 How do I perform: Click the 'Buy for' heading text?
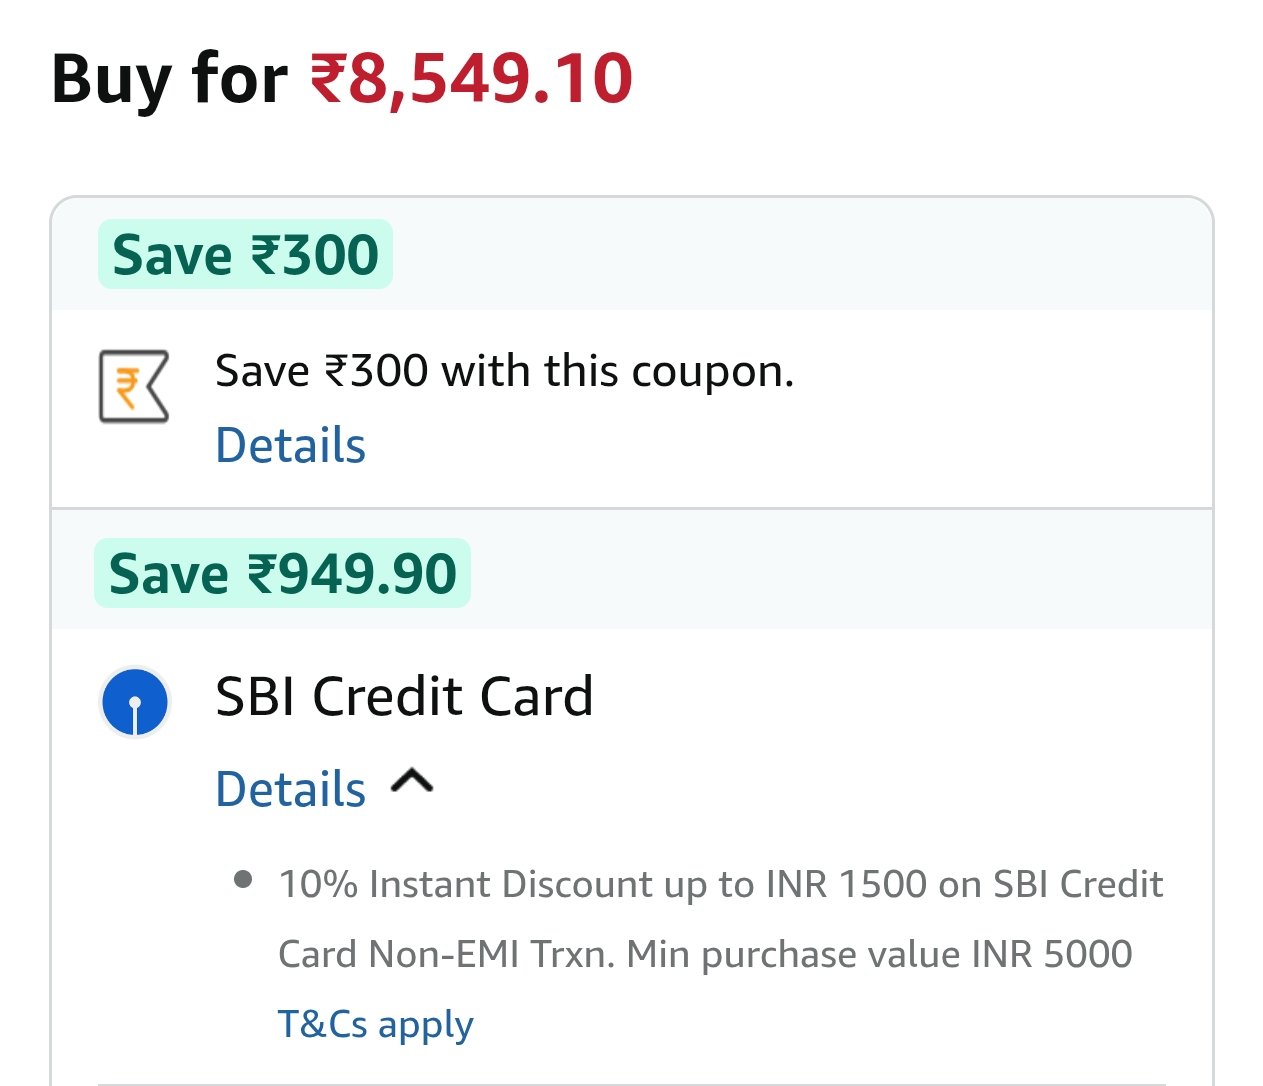tap(169, 79)
